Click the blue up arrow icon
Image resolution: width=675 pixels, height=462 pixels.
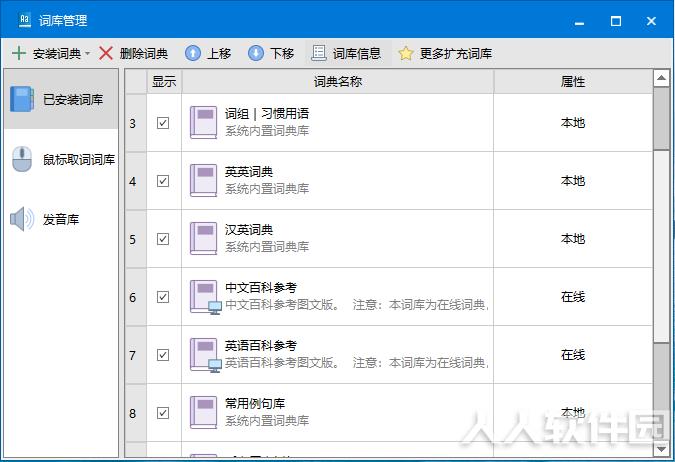click(x=193, y=53)
